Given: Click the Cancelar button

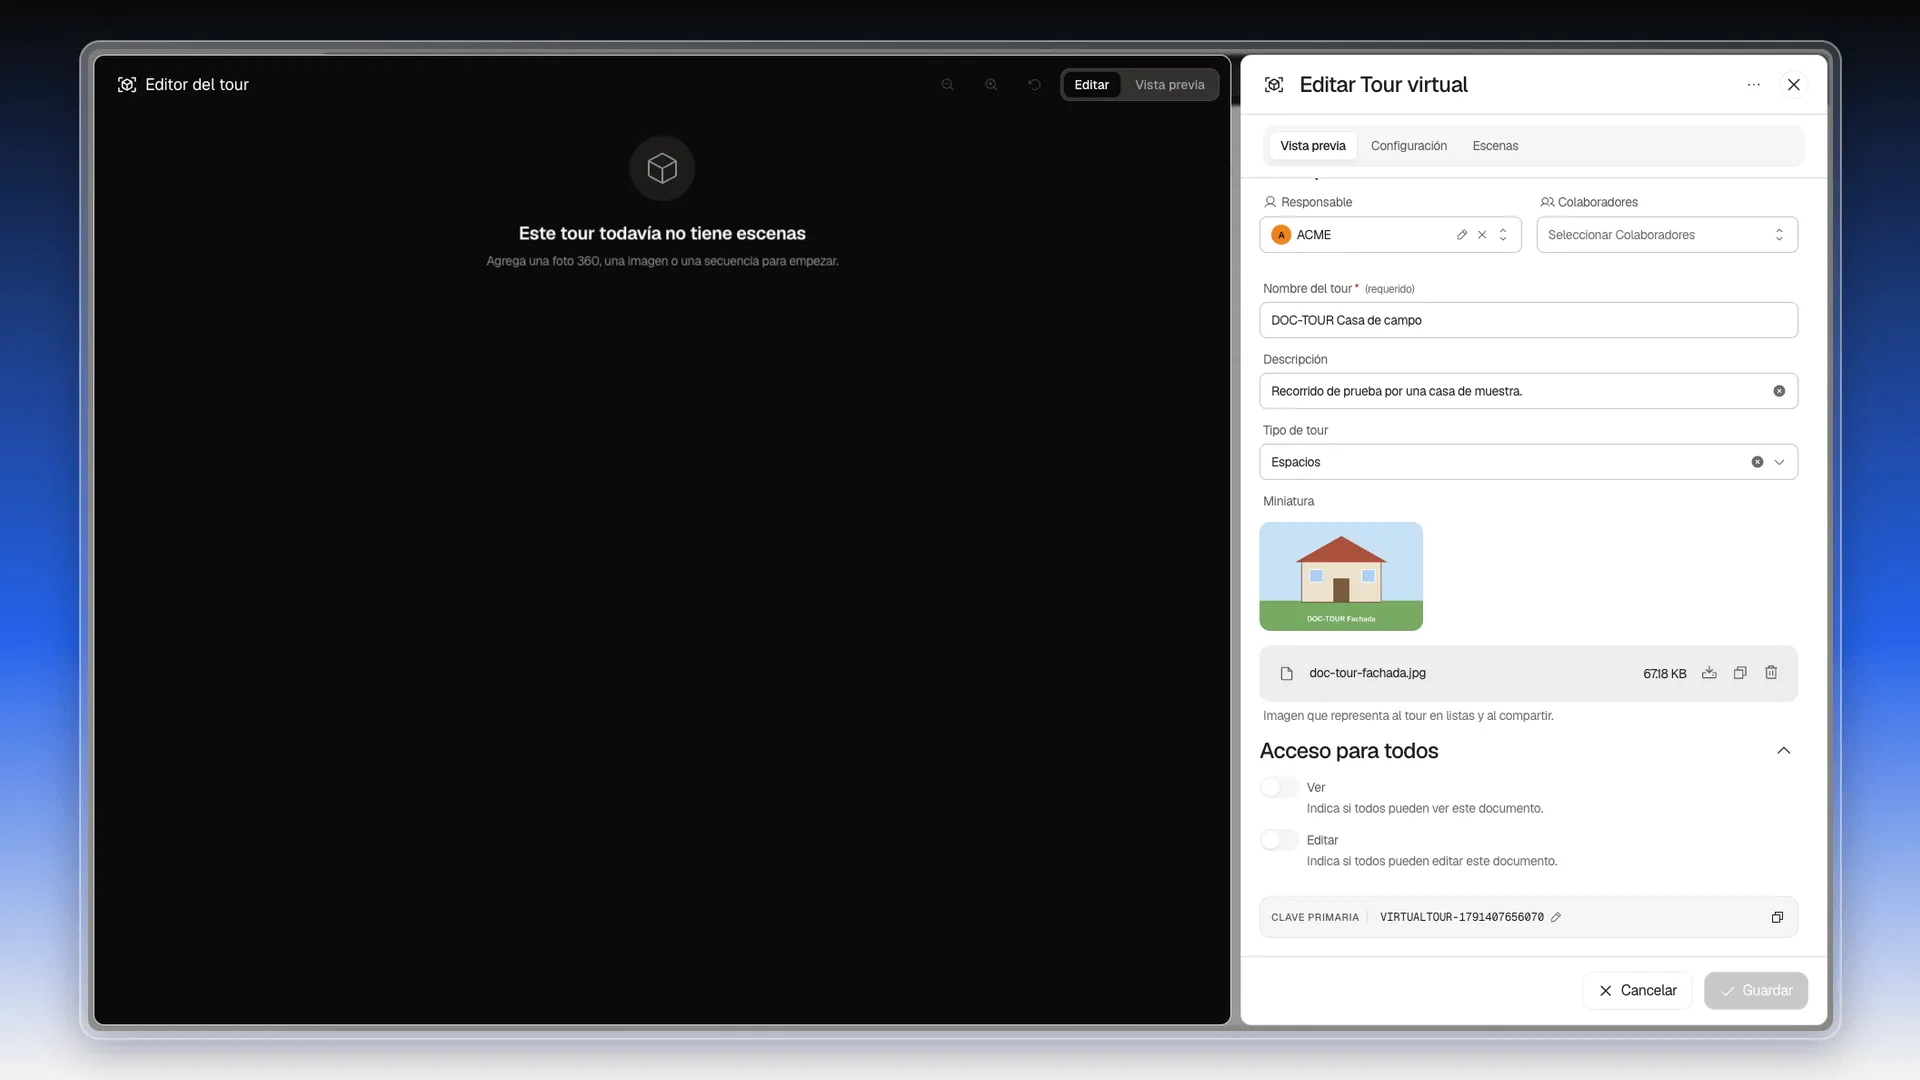Looking at the screenshot, I should [x=1637, y=991].
